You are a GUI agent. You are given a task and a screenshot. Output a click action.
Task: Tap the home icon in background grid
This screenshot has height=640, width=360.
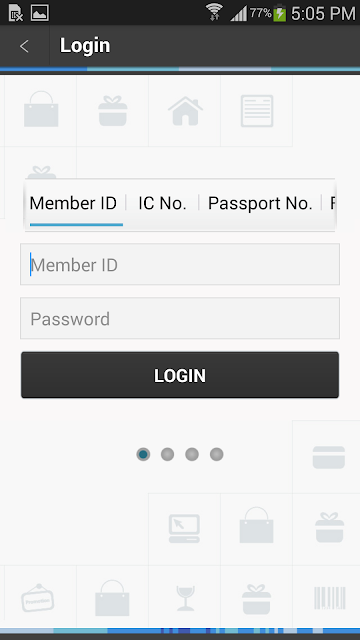[x=185, y=111]
